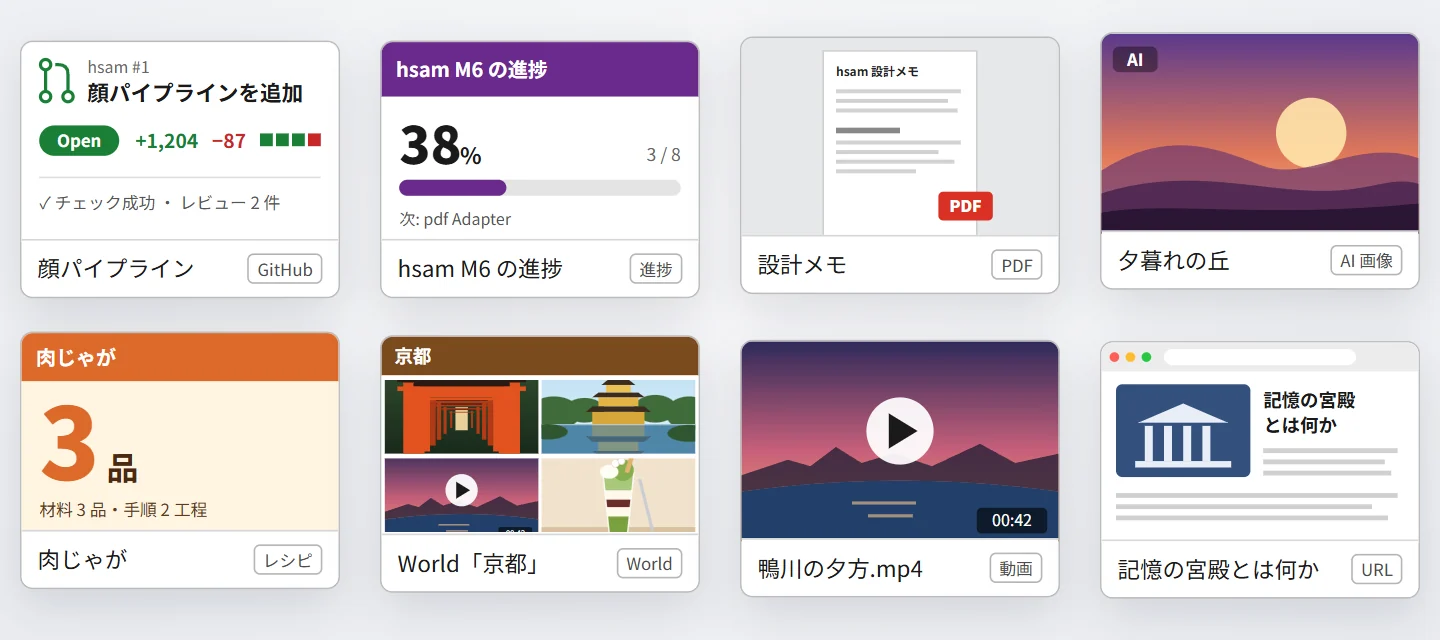The height and width of the screenshot is (640, 1440).
Task: Click the レシピ tag badge
Action: [x=288, y=560]
